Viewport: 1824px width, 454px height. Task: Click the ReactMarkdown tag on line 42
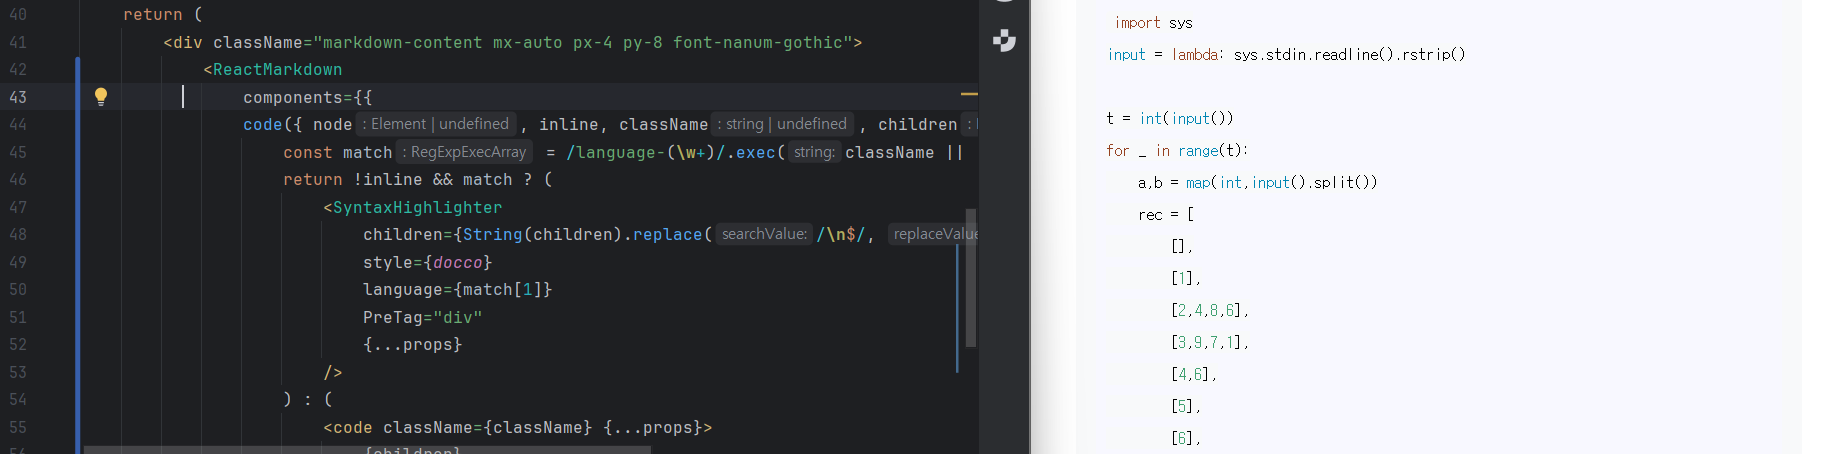(x=277, y=69)
